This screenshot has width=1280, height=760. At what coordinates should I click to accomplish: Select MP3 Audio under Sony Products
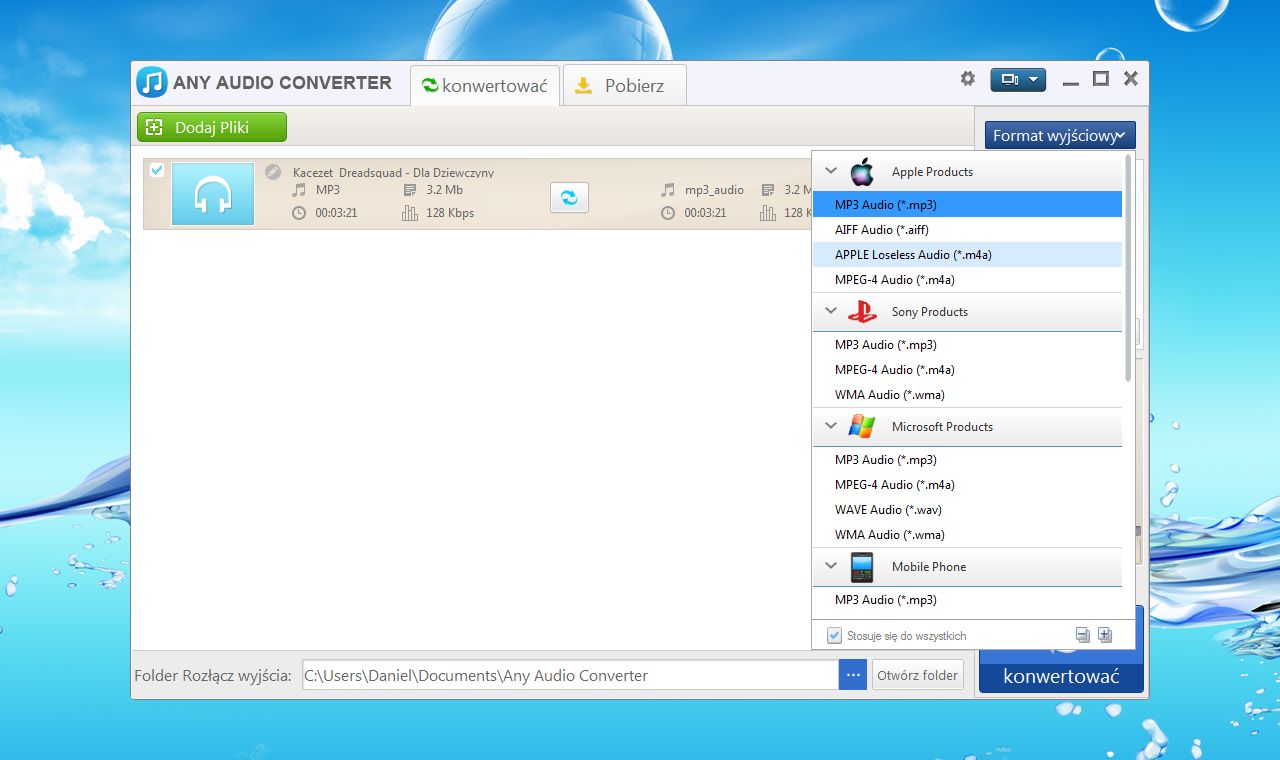point(967,344)
